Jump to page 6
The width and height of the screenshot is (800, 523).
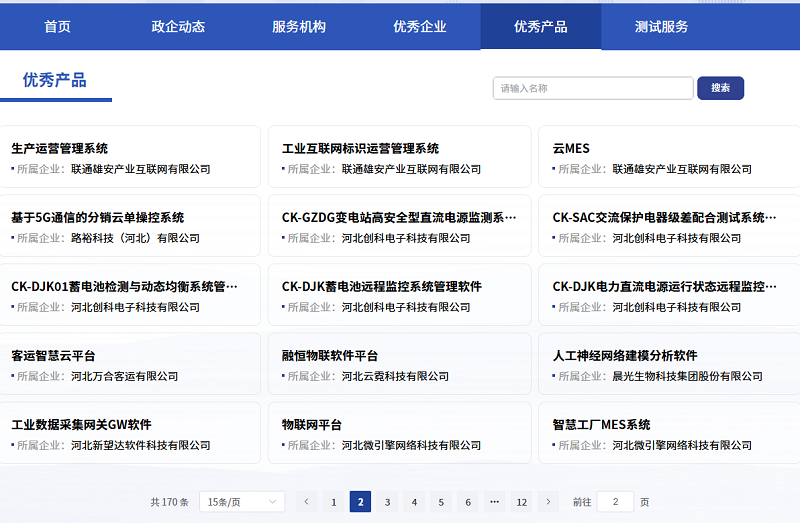click(x=468, y=502)
